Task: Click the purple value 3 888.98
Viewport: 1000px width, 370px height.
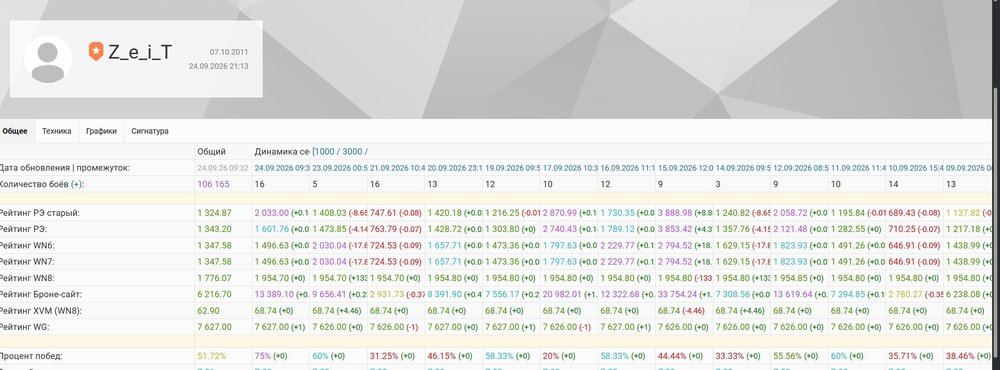Action: coord(675,213)
